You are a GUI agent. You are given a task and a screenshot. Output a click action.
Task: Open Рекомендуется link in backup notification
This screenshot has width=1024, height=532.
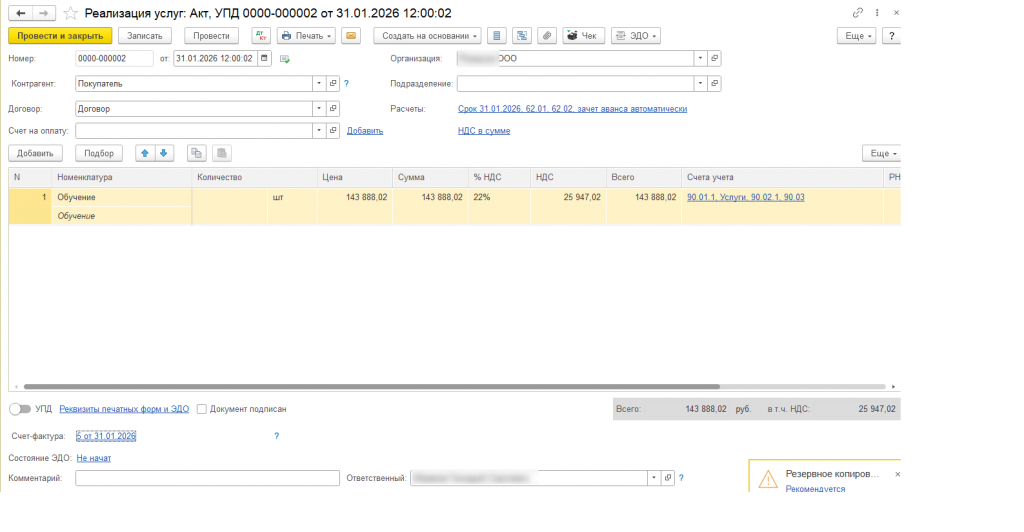[x=815, y=489]
